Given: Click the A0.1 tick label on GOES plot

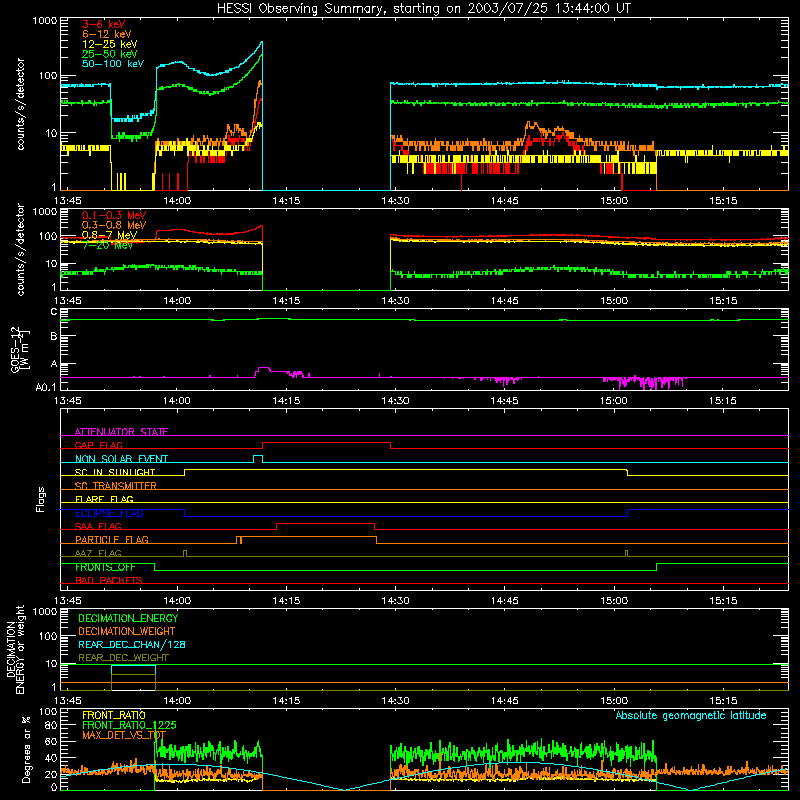Looking at the screenshot, I should coord(46,387).
